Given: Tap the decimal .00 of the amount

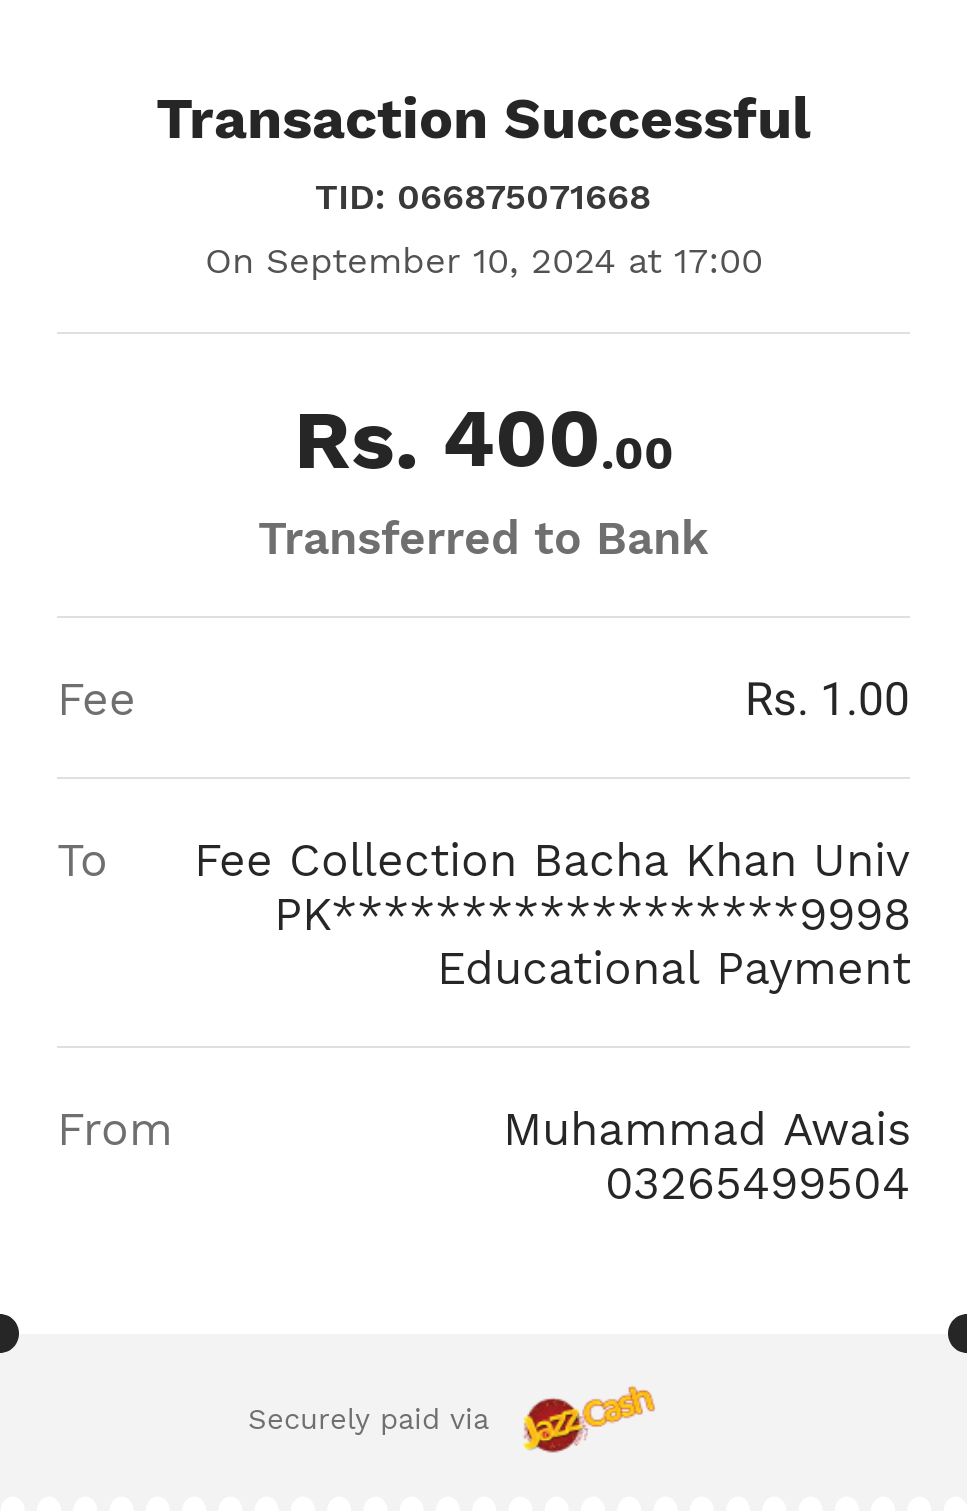Looking at the screenshot, I should coord(637,454).
